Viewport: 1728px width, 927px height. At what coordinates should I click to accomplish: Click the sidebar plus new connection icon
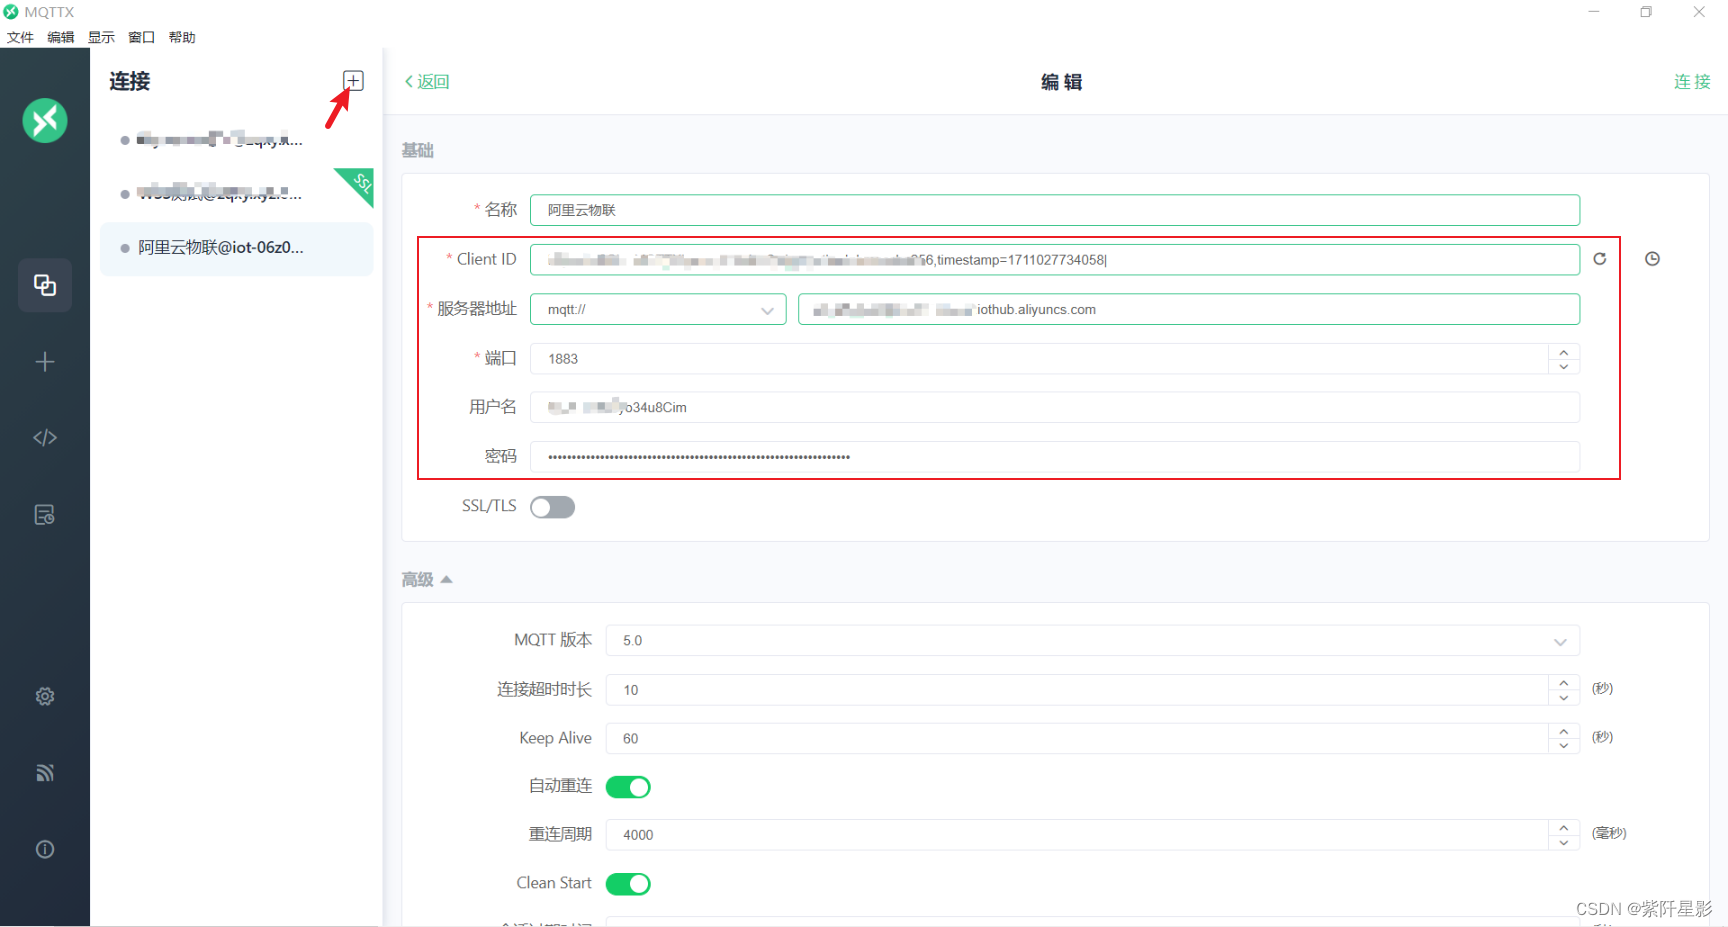(x=45, y=362)
